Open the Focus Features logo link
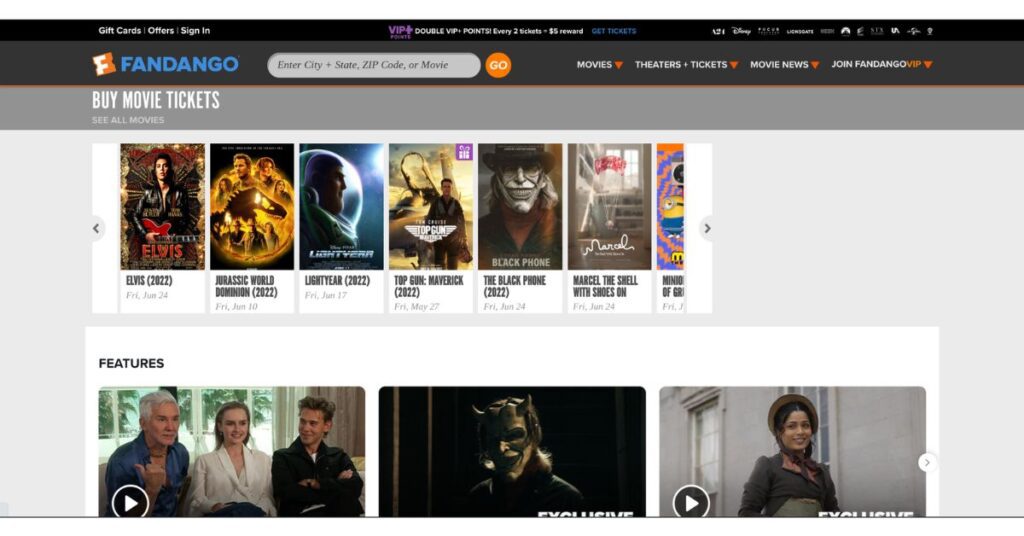This screenshot has height=536, width=1024. [x=769, y=31]
